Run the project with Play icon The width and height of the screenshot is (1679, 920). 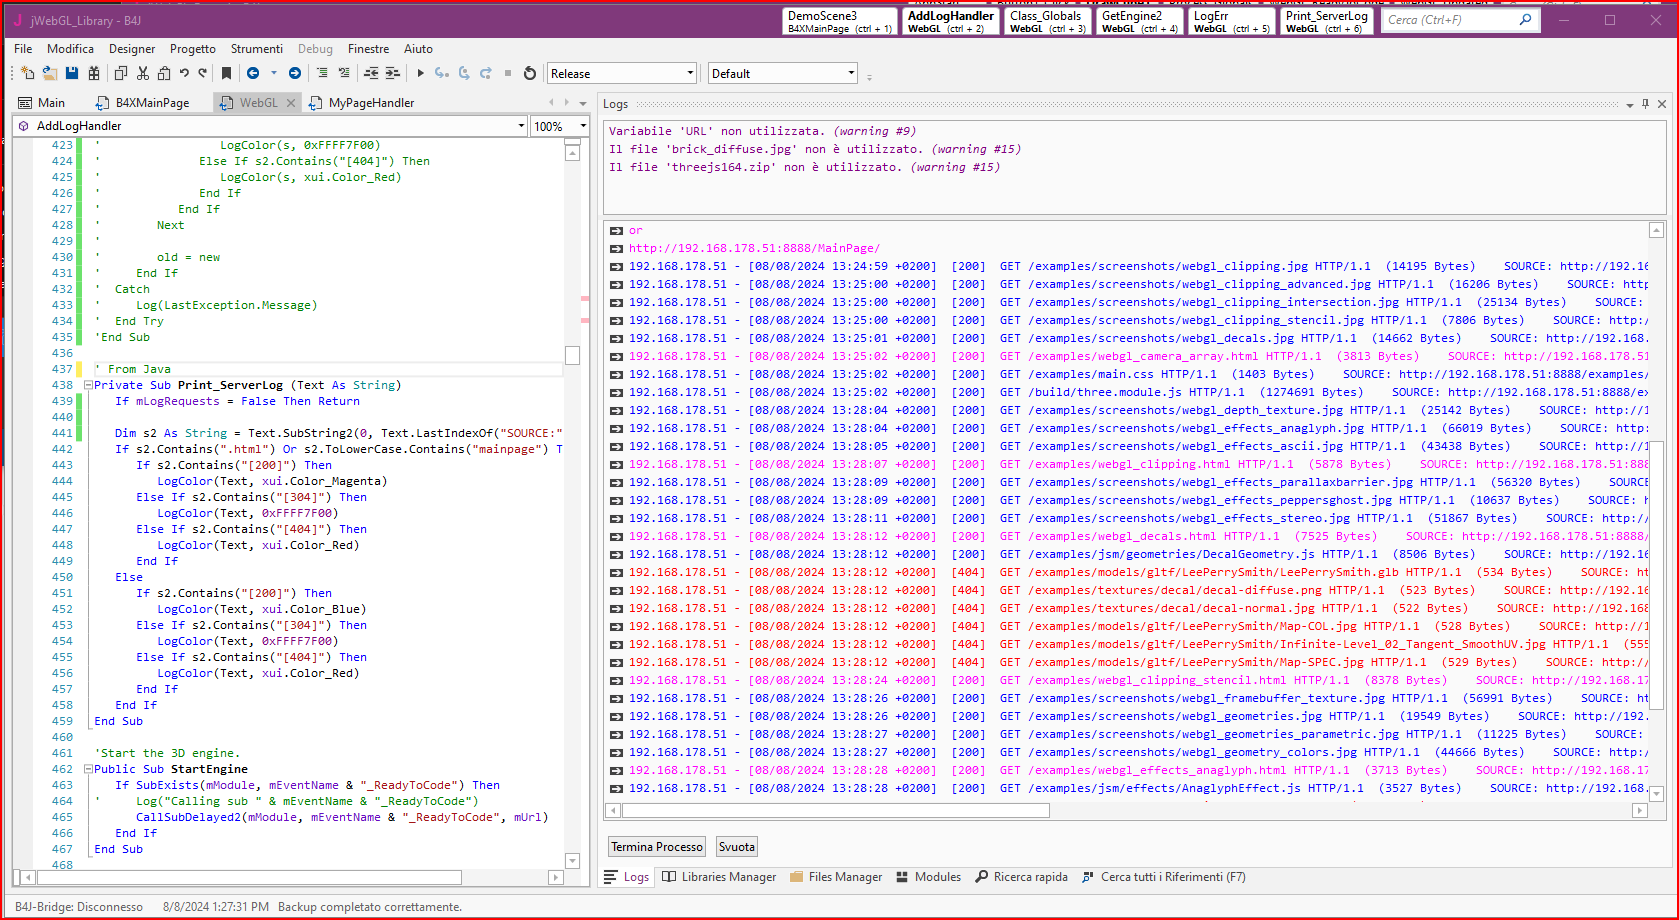coord(420,73)
